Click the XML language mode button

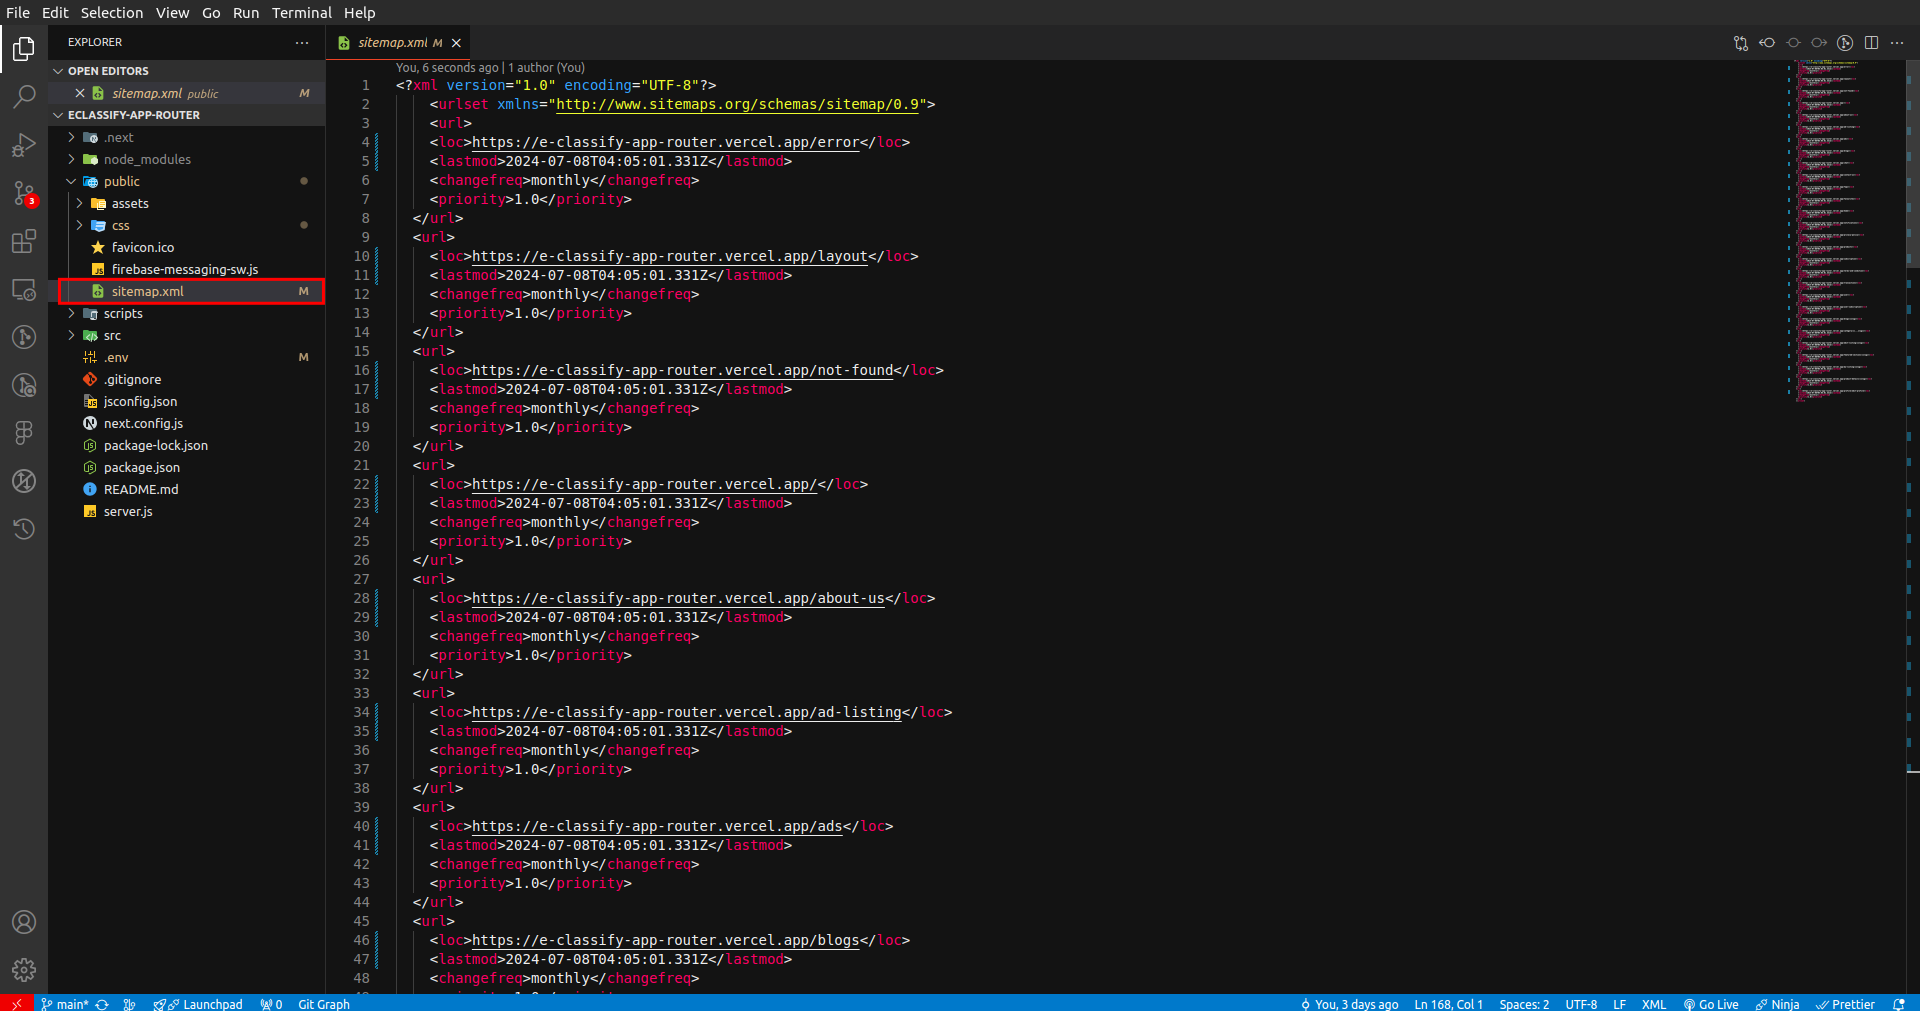coord(1653,1004)
